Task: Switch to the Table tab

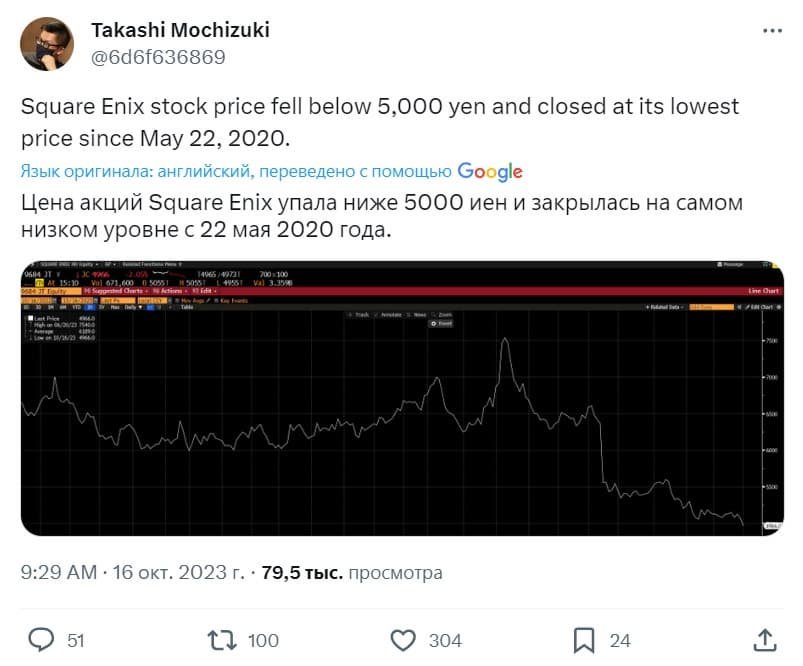Action: (x=187, y=307)
